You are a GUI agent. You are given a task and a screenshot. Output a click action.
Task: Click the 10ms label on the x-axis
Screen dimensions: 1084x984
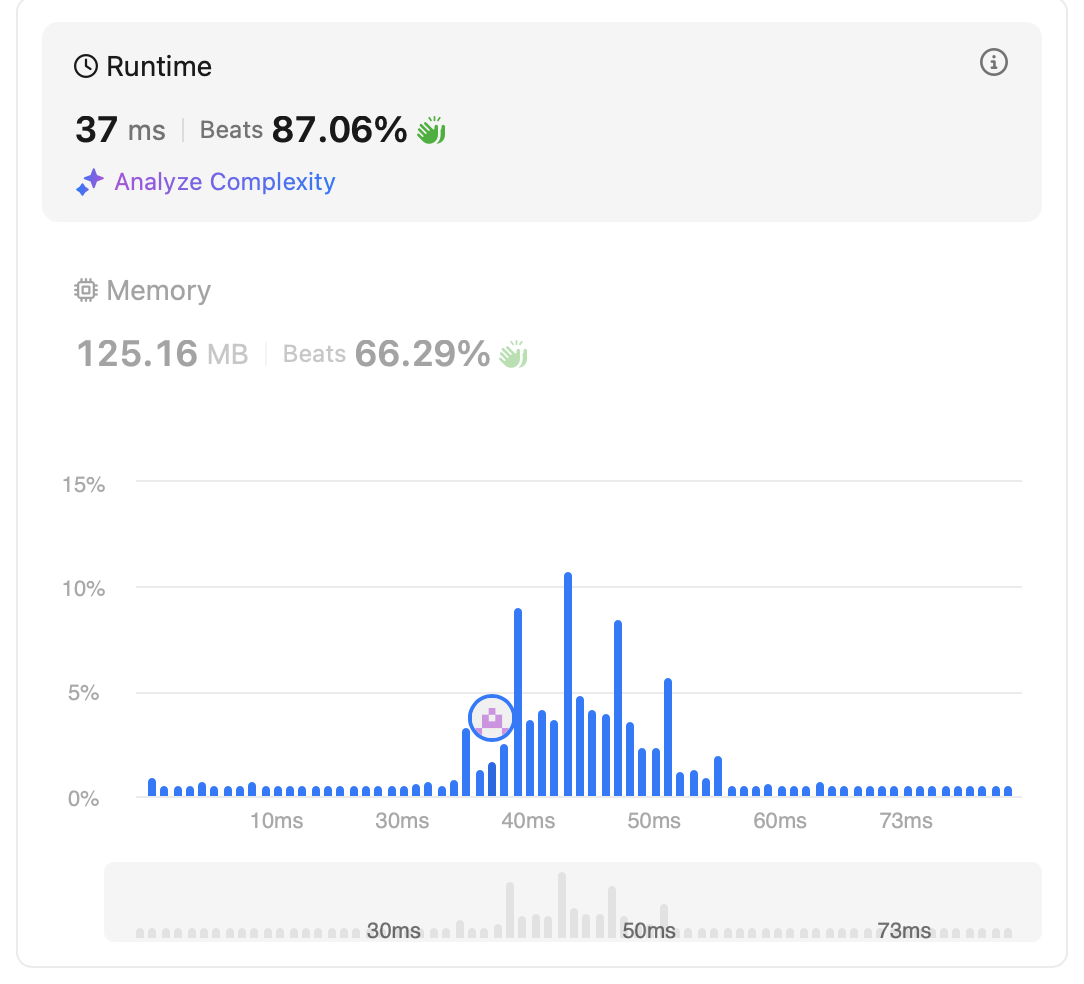point(276,821)
